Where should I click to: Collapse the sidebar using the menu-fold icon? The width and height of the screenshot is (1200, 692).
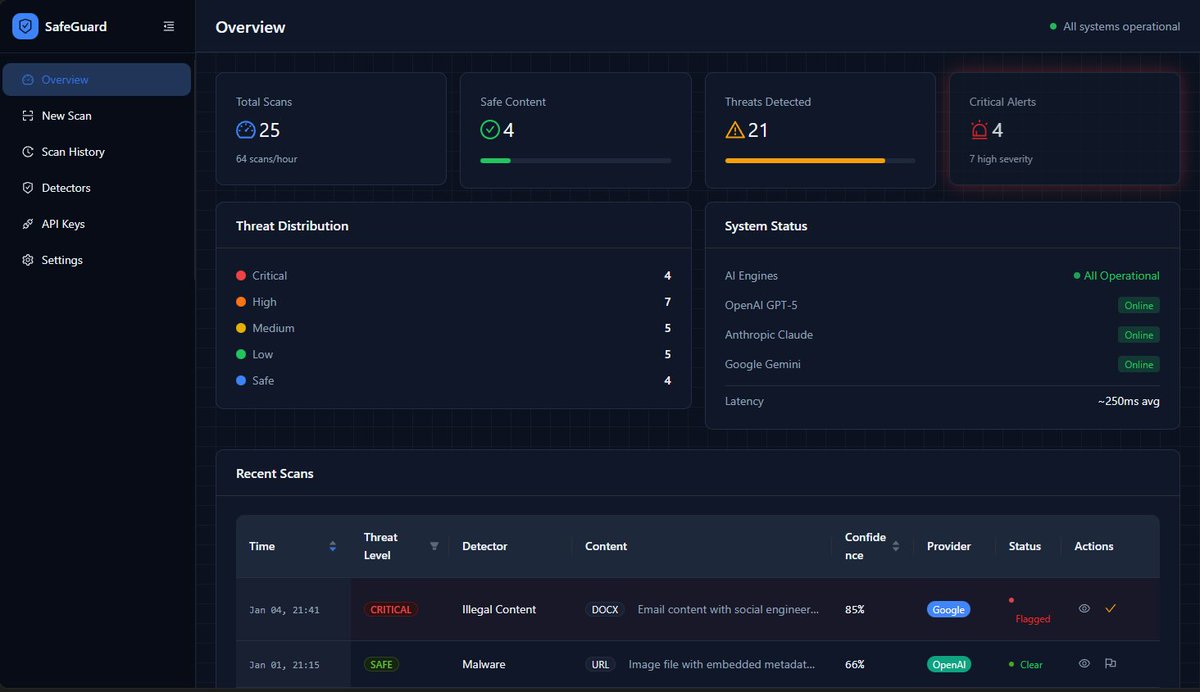(x=169, y=26)
